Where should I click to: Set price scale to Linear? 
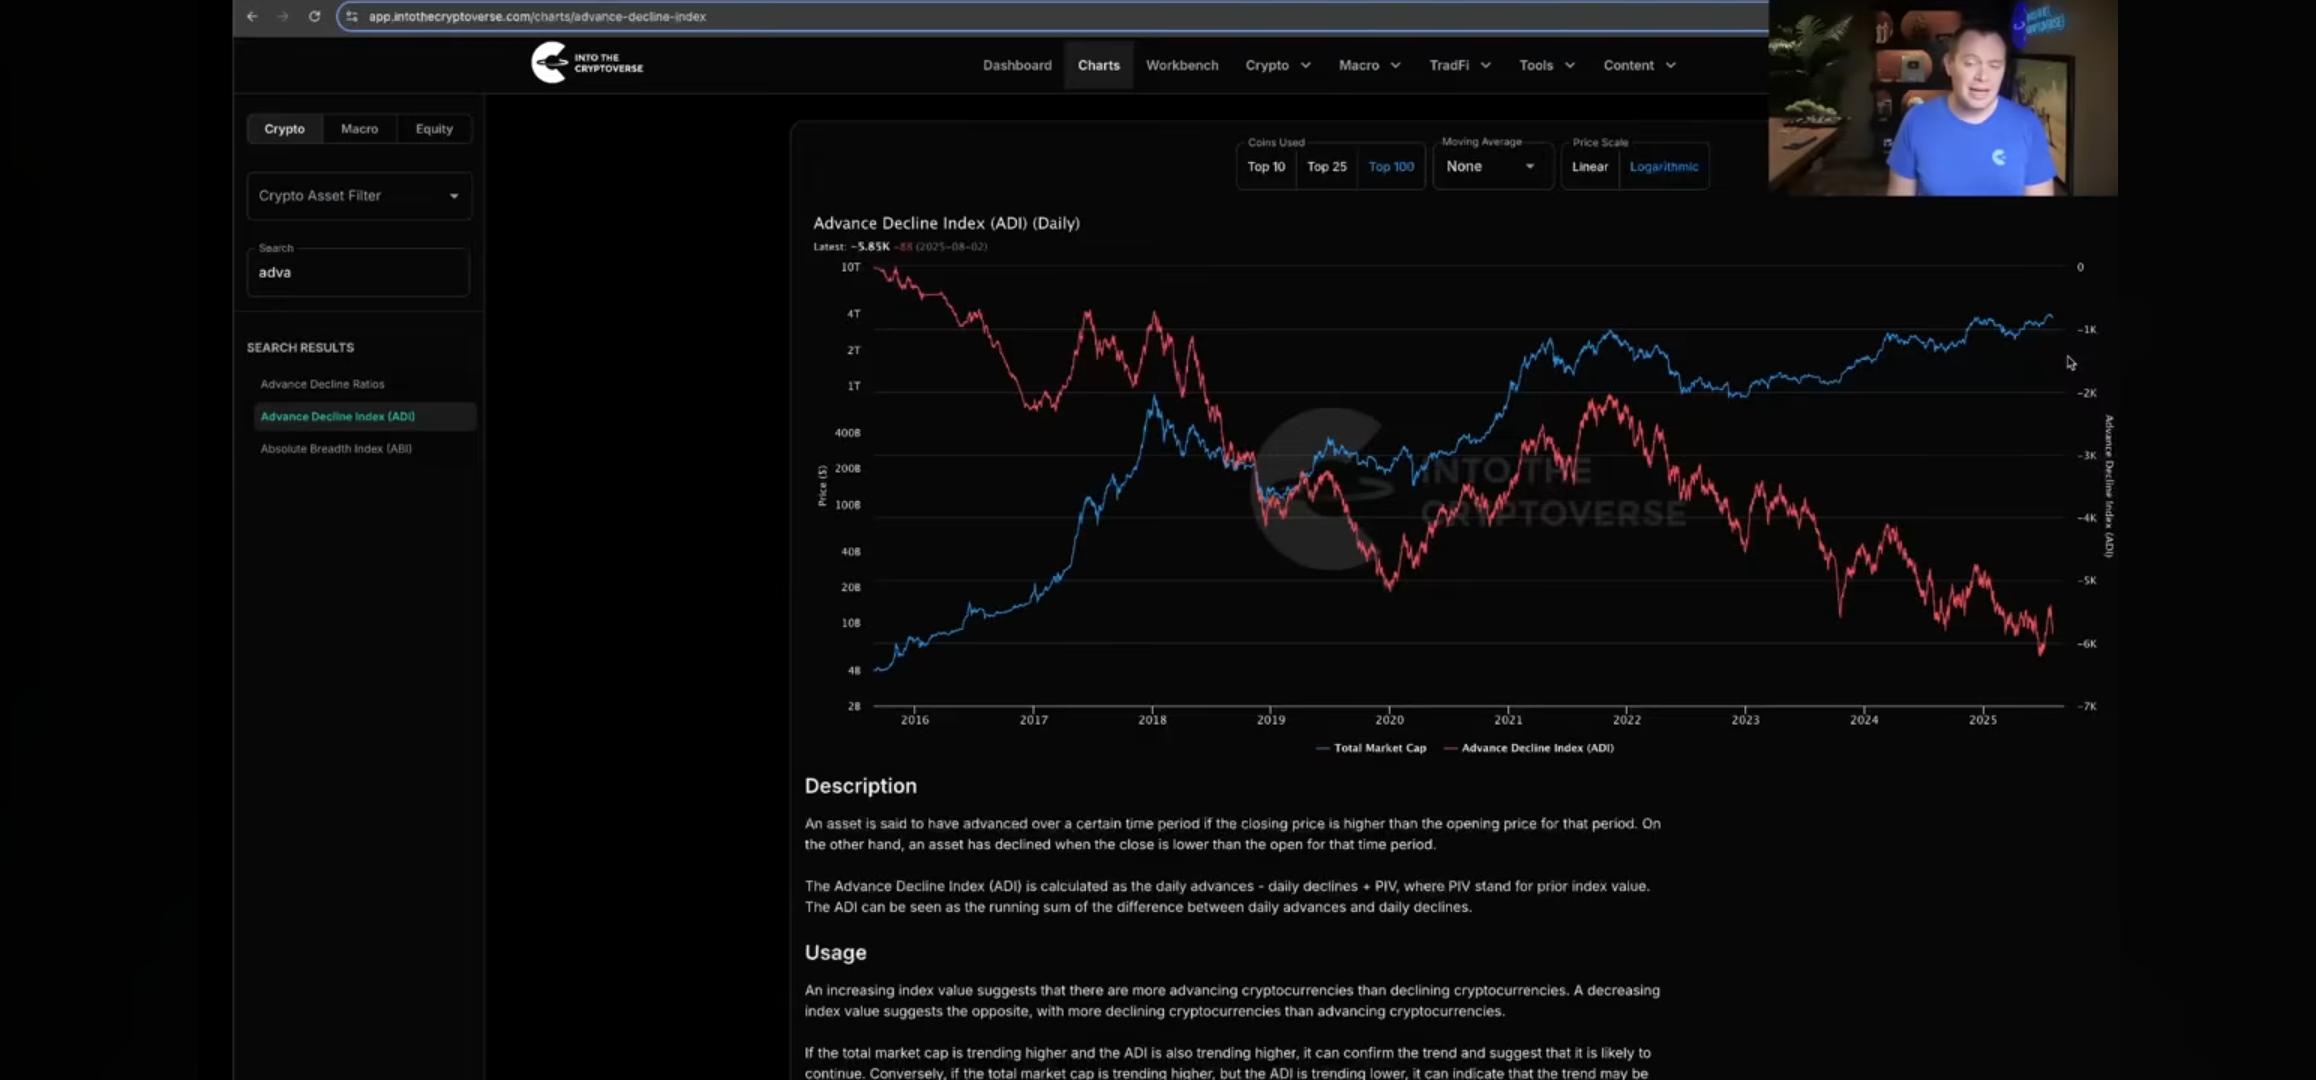[x=1590, y=167]
